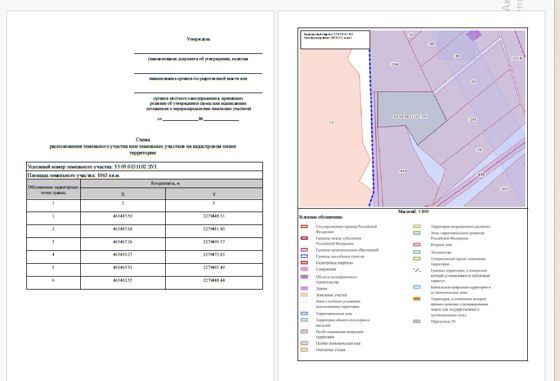Select the 'Условные обозначения' legend heading
Image resolution: width=560 pixels, height=381 pixels.
pyautogui.click(x=320, y=217)
